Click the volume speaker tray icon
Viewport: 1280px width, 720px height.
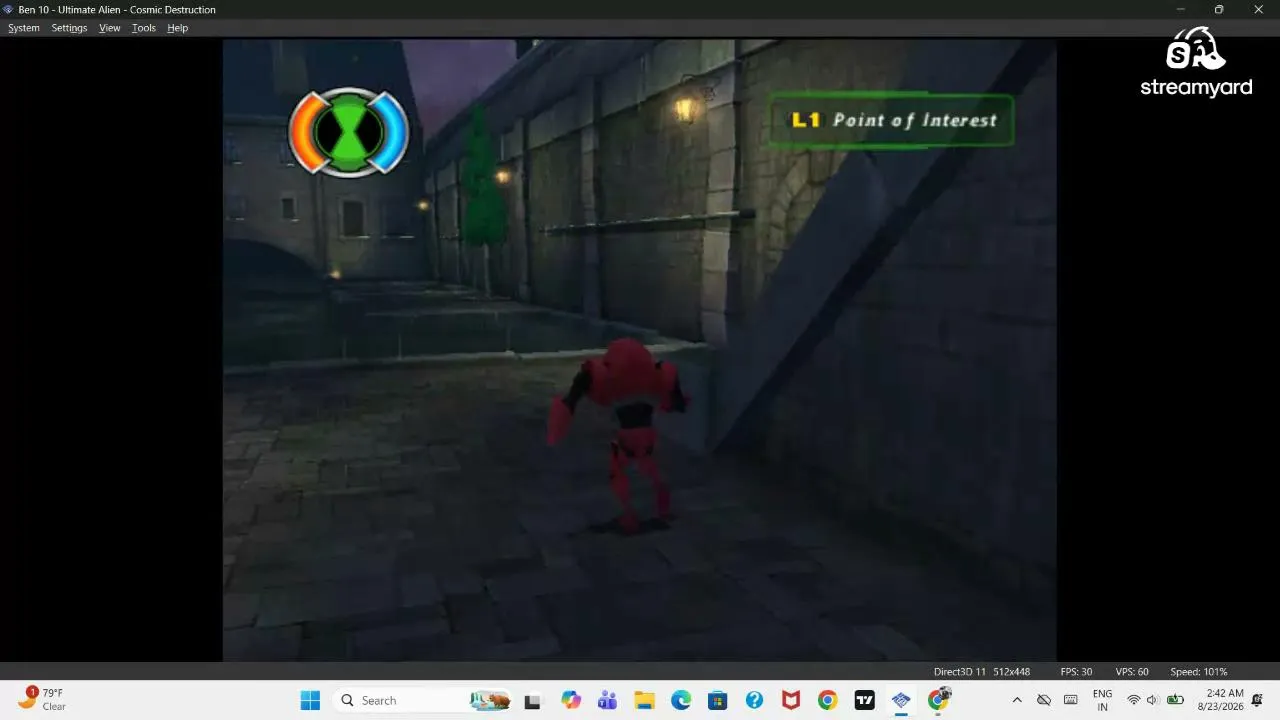[x=1152, y=700]
